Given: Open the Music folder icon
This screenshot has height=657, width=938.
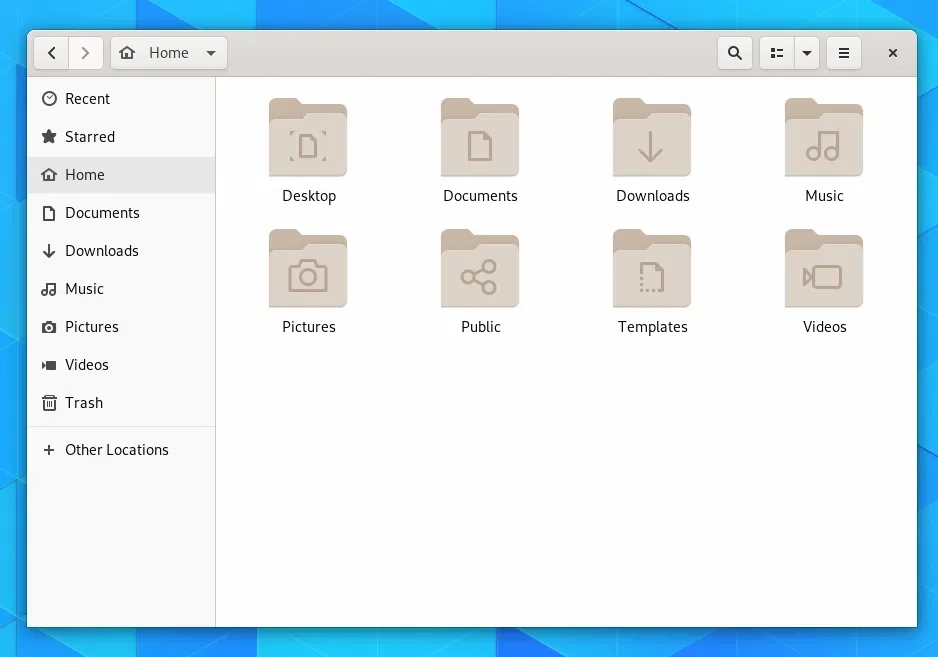Looking at the screenshot, I should click(x=824, y=138).
